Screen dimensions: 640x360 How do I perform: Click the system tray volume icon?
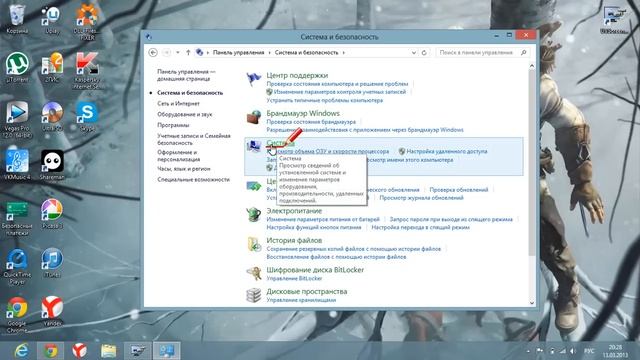click(x=573, y=351)
